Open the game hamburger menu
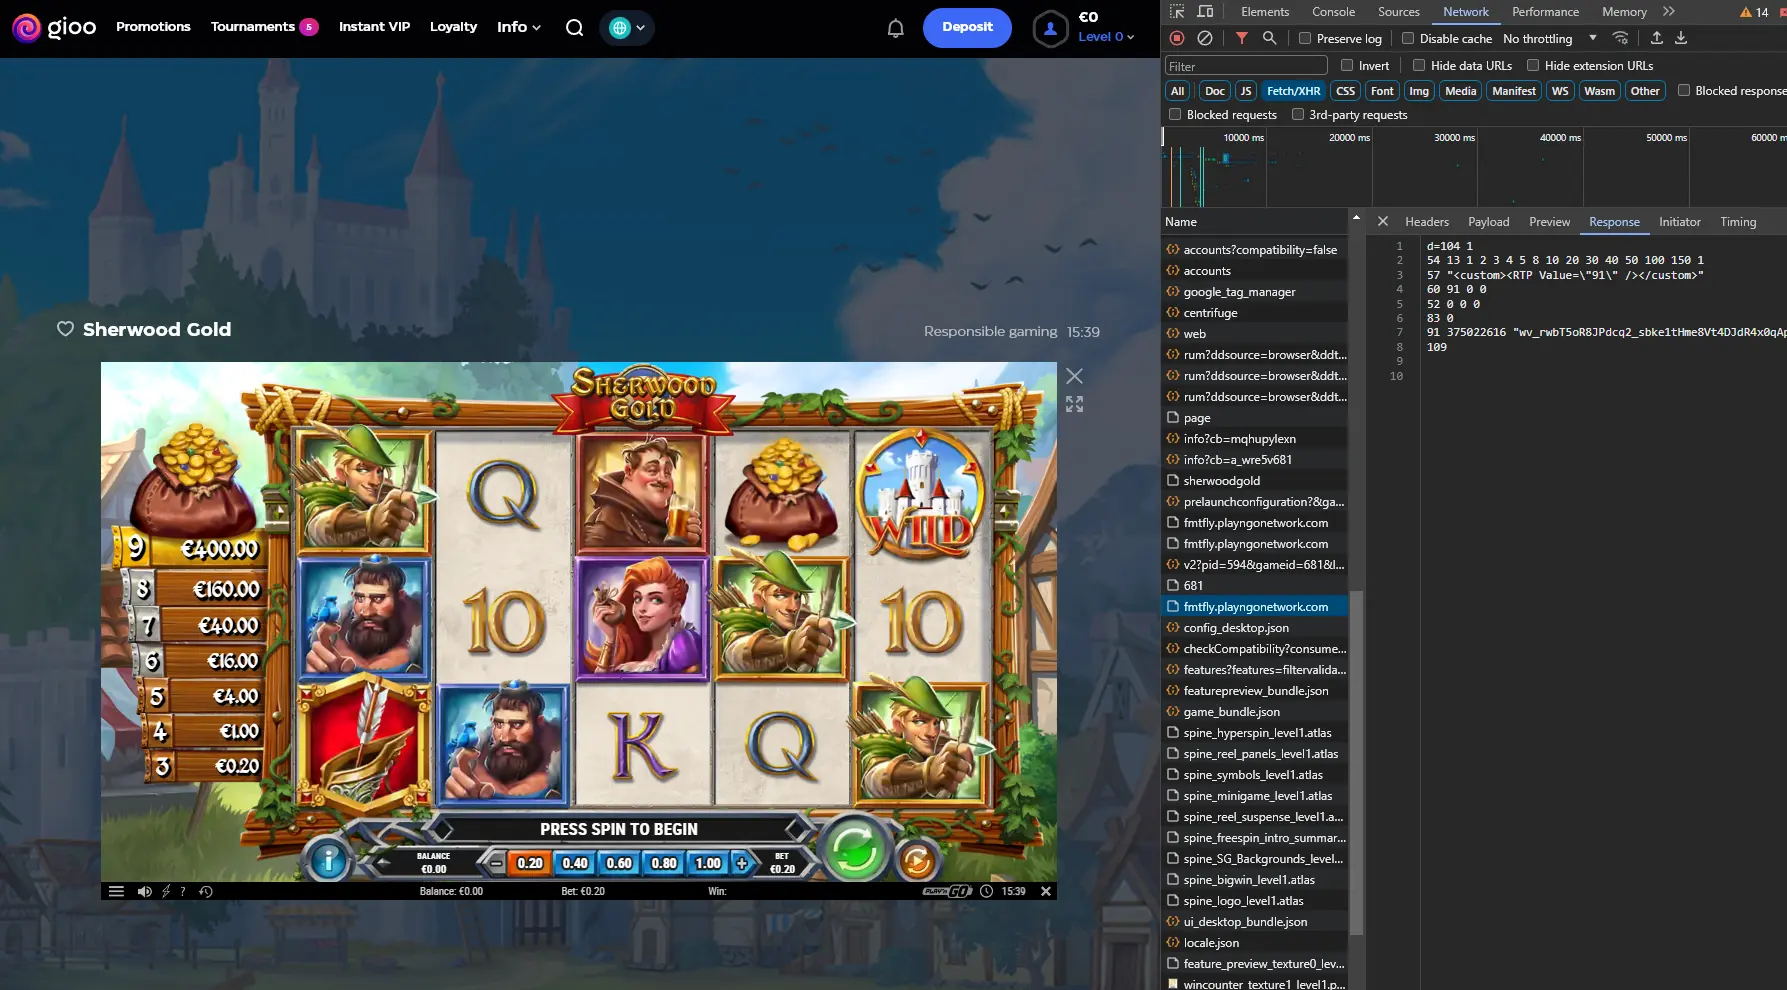The height and width of the screenshot is (990, 1787). click(116, 891)
